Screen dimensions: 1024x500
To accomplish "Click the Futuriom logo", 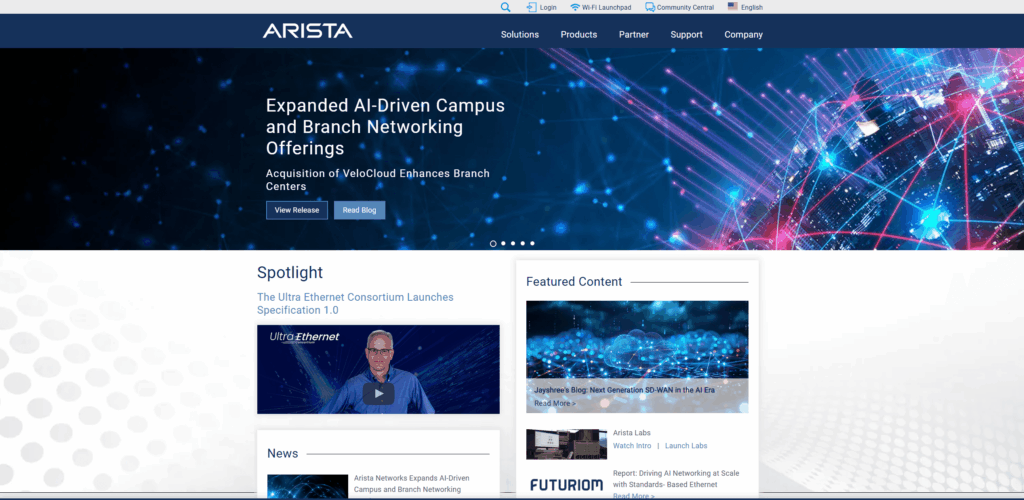I will [x=566, y=485].
